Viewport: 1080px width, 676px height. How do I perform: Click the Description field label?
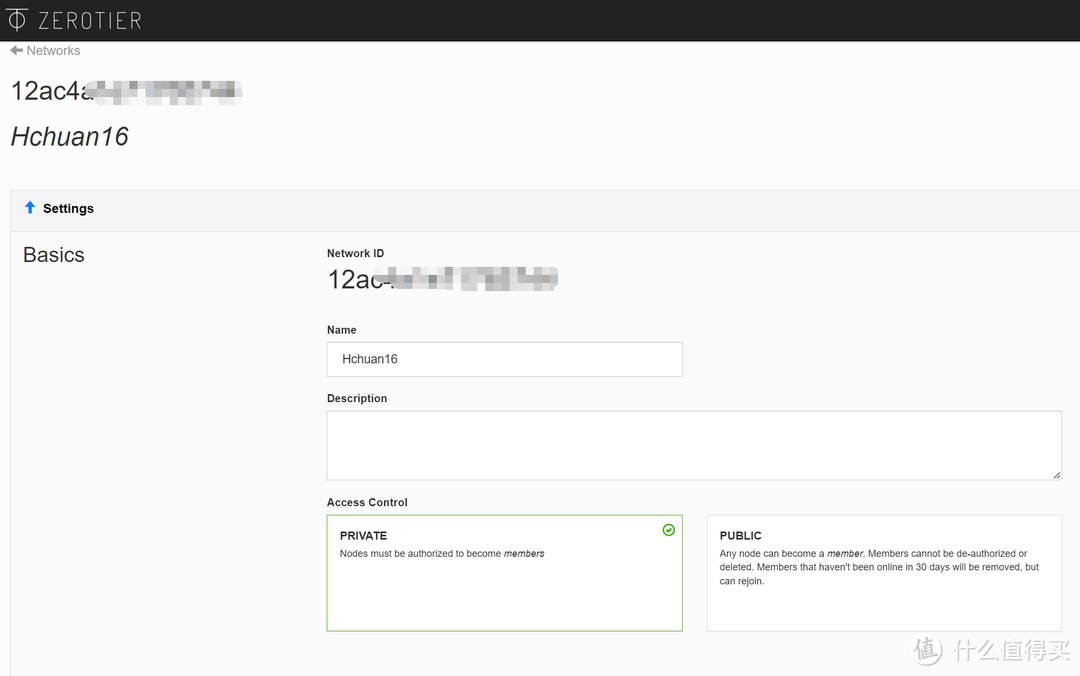tap(357, 398)
